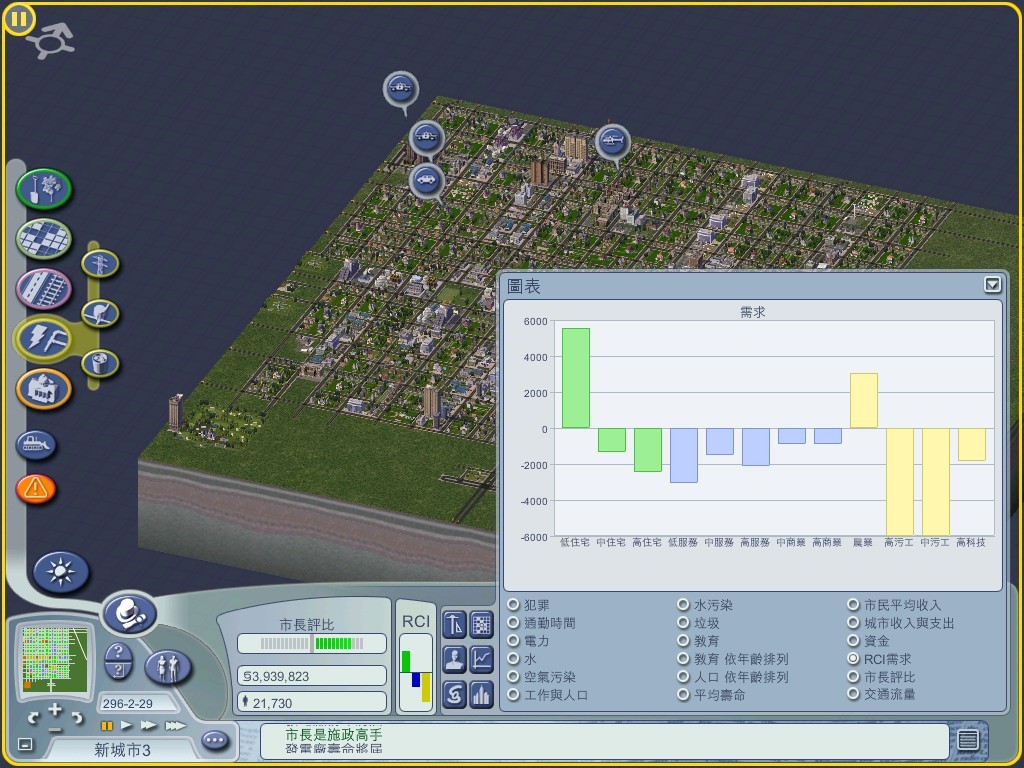This screenshot has width=1024, height=768.
Task: Switch to Mayor mode (top hat icon)
Action: tap(129, 613)
